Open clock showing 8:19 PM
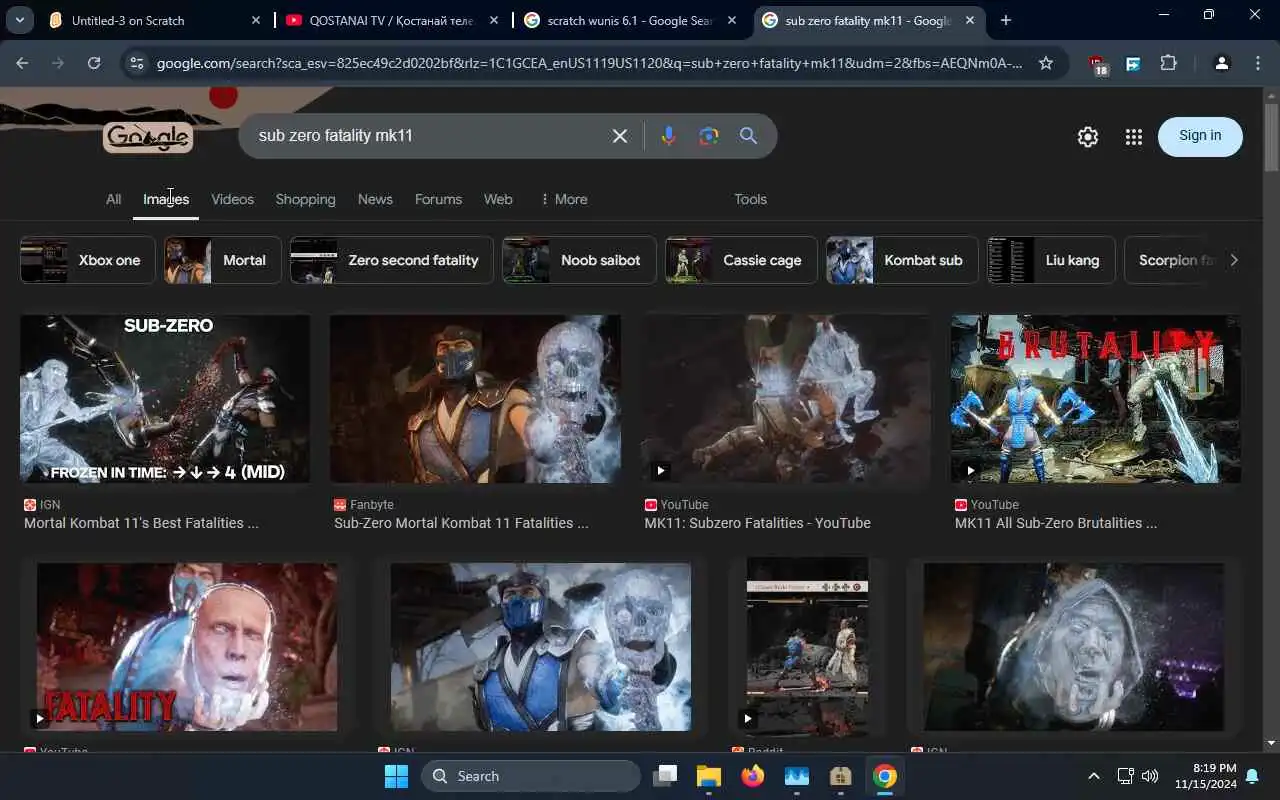The height and width of the screenshot is (800, 1280). pyautogui.click(x=1205, y=776)
